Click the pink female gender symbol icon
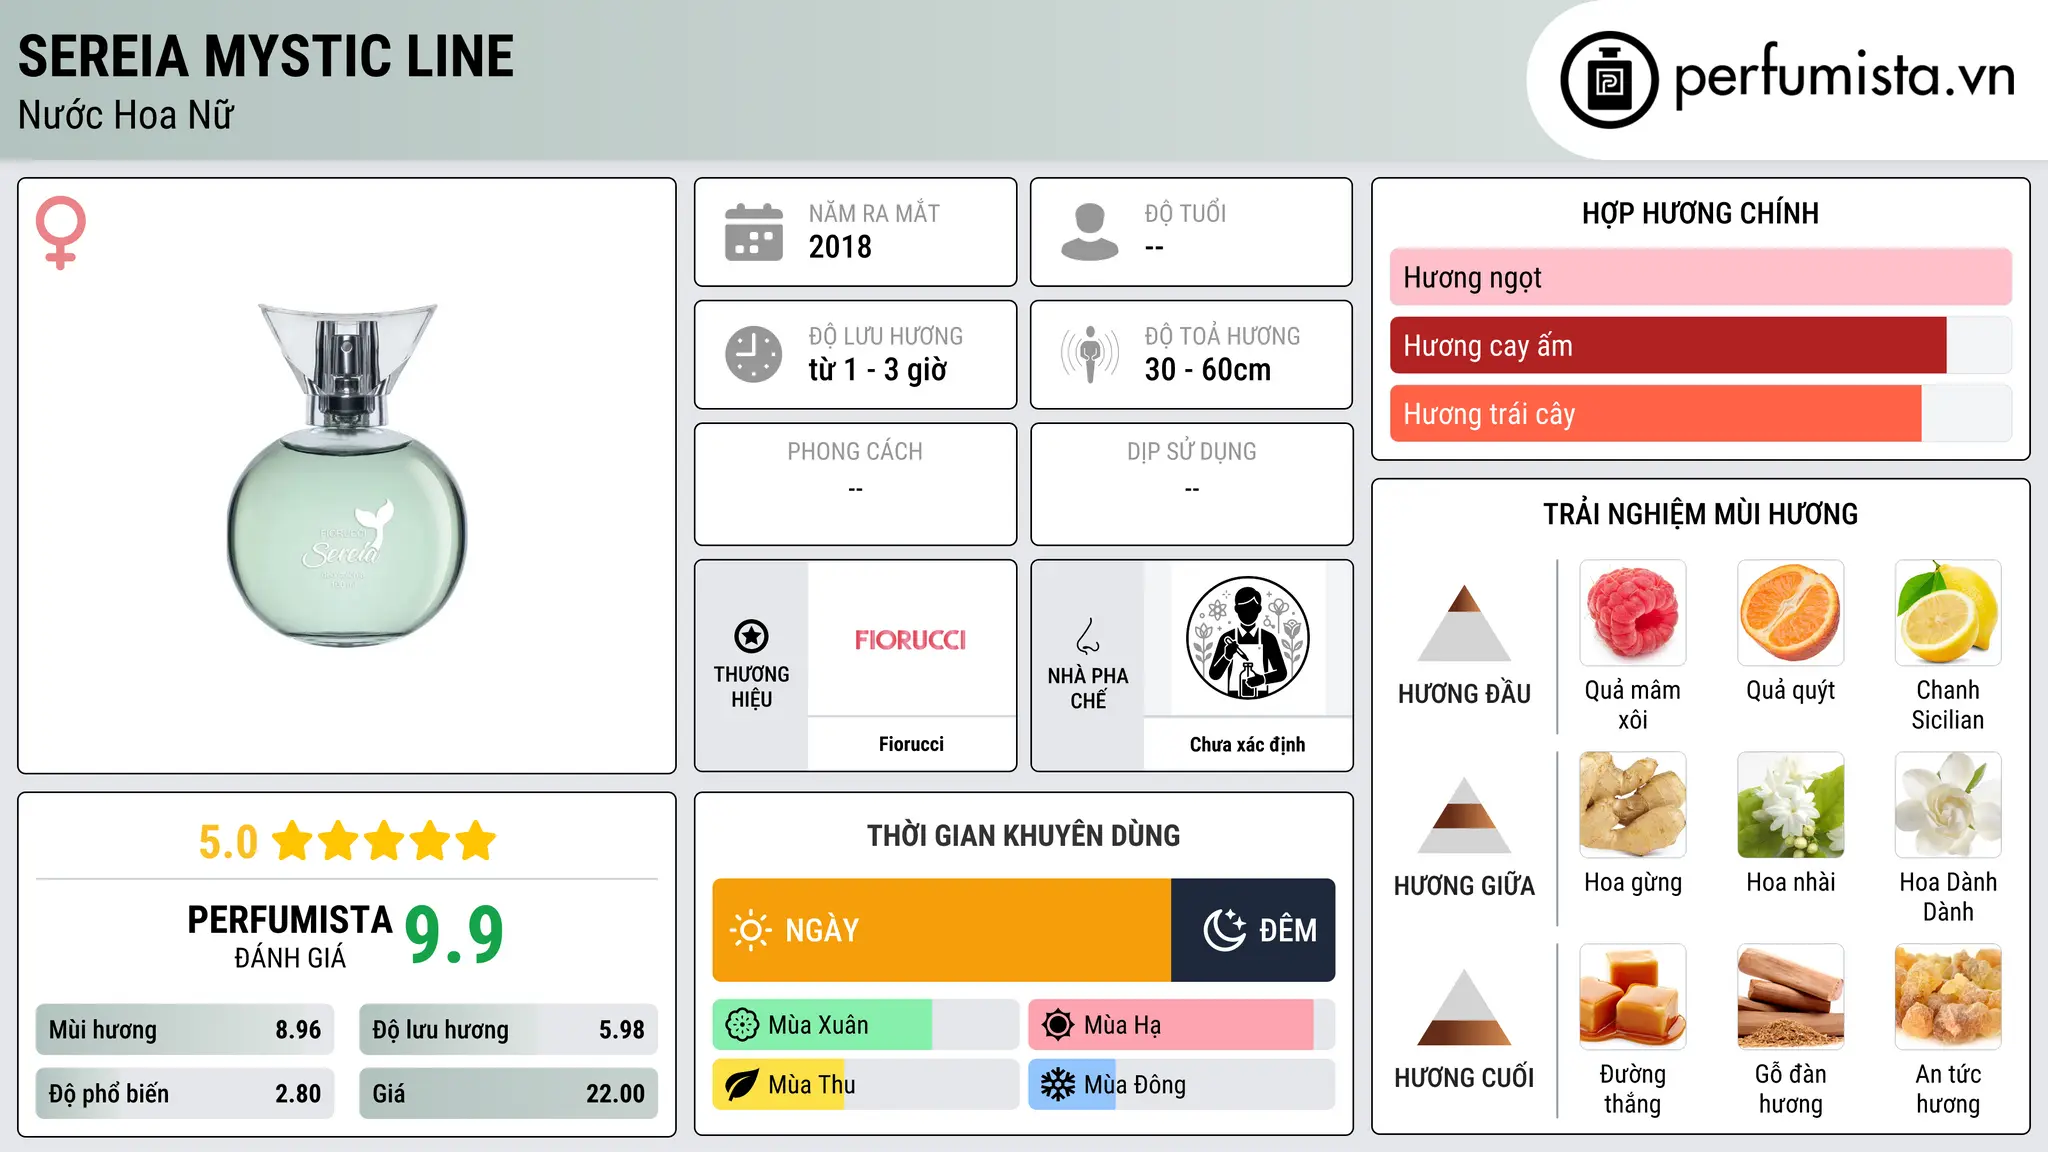Screen dimensions: 2048x1152 pyautogui.click(x=60, y=232)
